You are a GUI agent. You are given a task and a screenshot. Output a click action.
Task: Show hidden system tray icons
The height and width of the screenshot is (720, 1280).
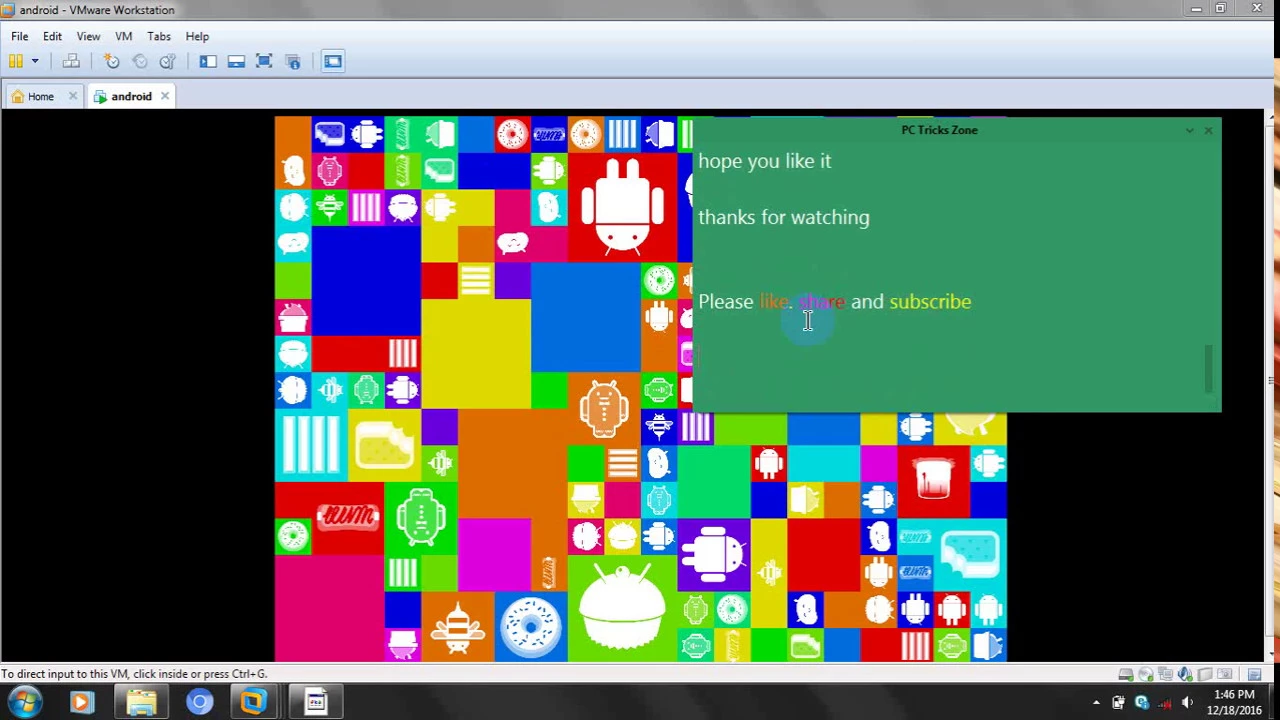click(1096, 703)
